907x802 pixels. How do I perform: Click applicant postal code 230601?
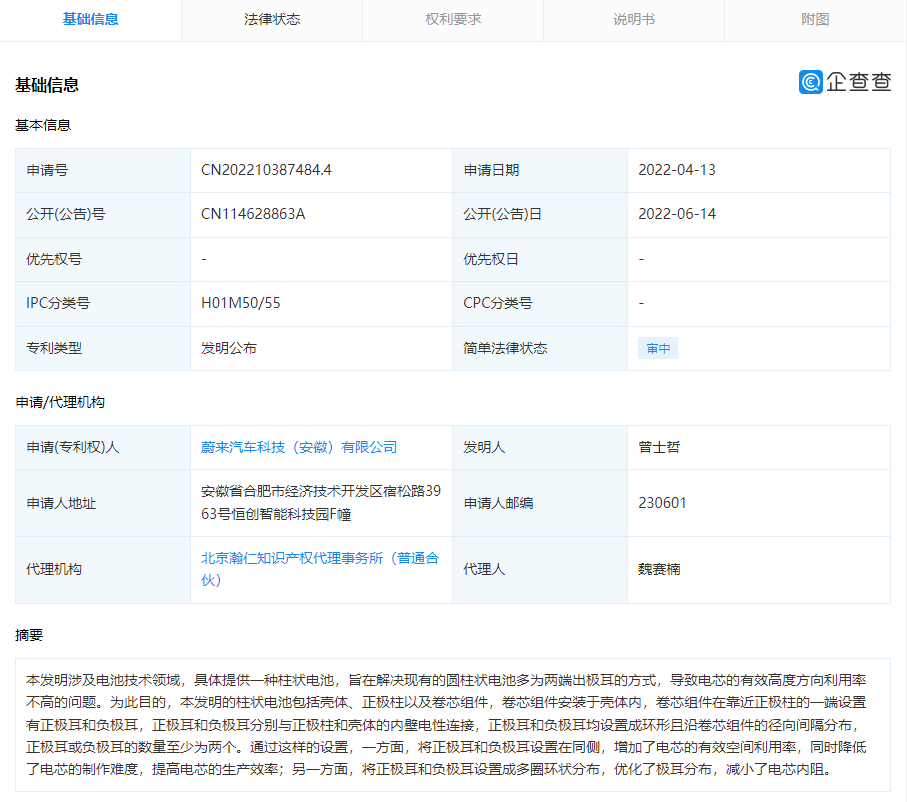point(662,503)
